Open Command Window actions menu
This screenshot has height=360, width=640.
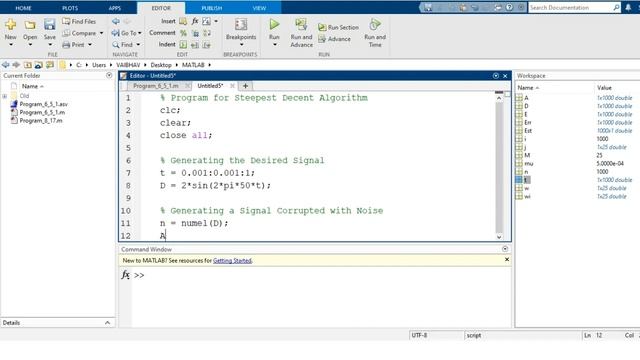point(505,249)
